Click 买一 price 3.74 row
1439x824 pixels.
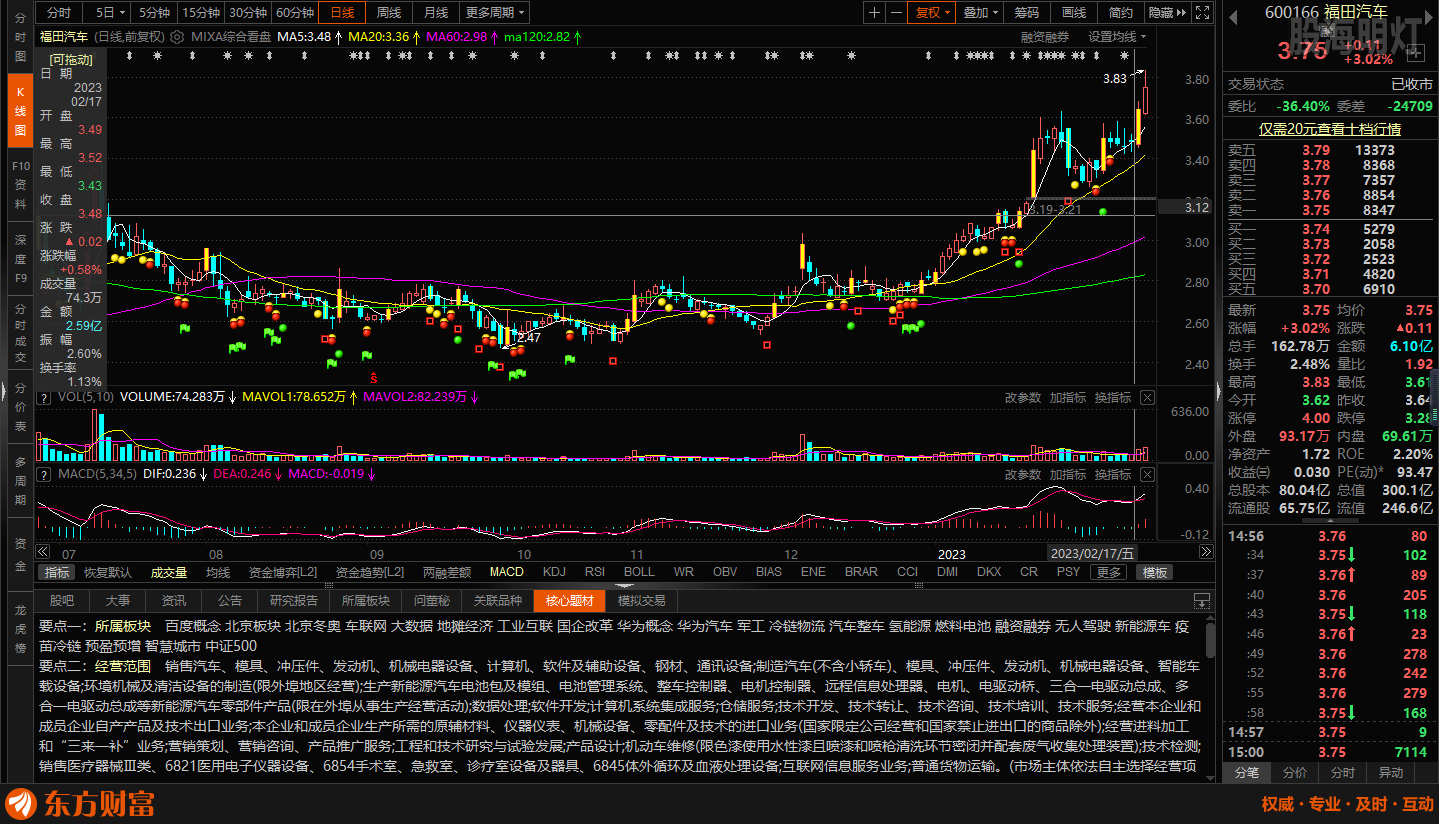1329,229
